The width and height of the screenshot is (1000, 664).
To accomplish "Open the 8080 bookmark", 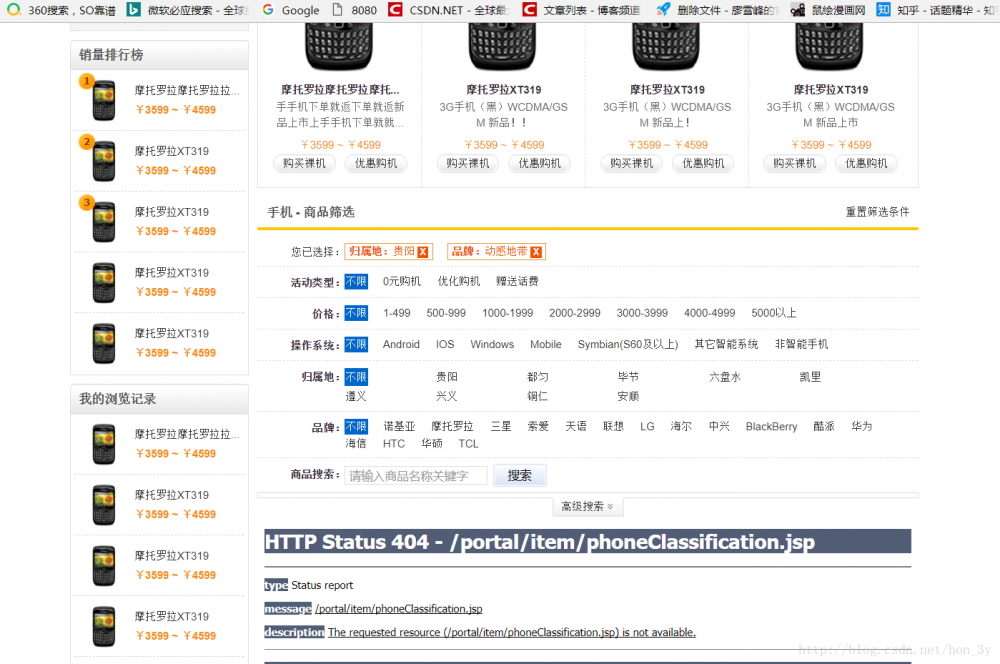I will tap(355, 10).
